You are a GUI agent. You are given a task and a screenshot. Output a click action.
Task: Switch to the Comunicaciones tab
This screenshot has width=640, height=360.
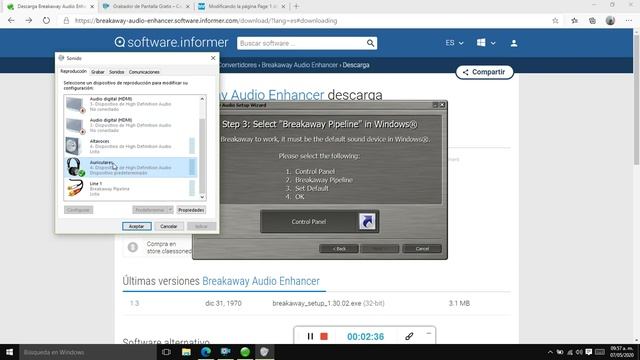coord(144,72)
